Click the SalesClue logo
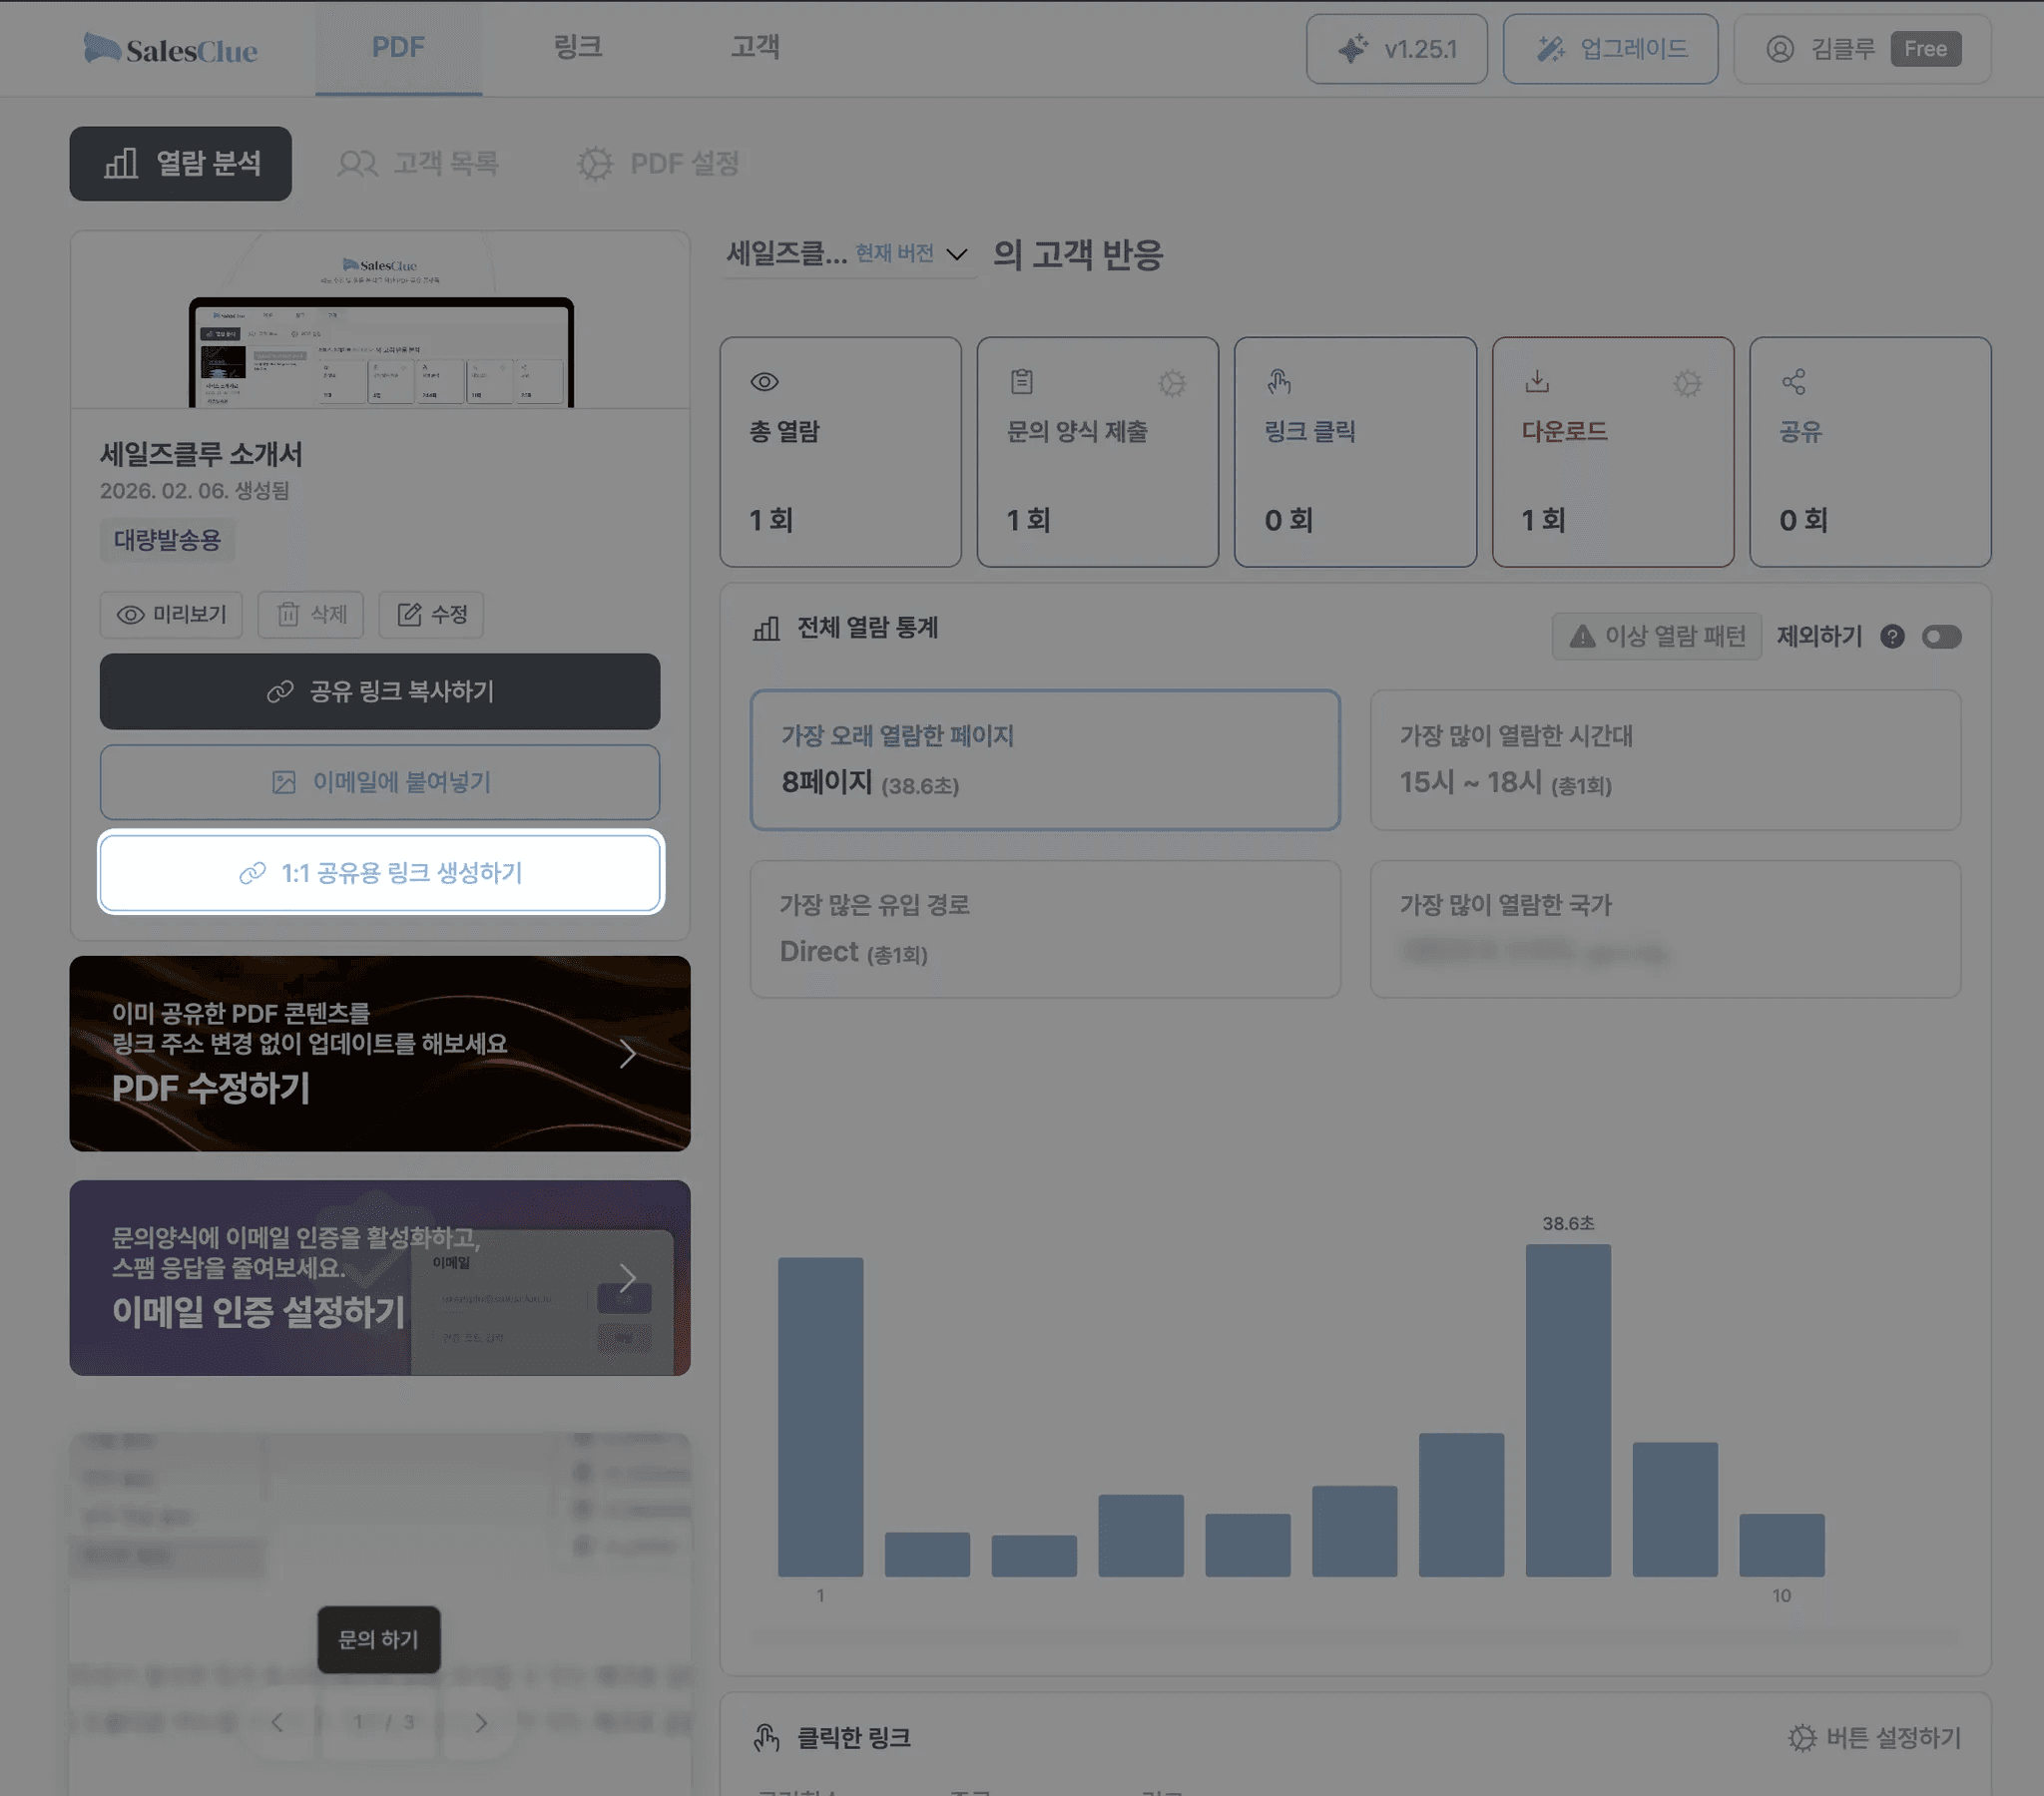Screen dimensions: 2044x1796 click(x=170, y=48)
